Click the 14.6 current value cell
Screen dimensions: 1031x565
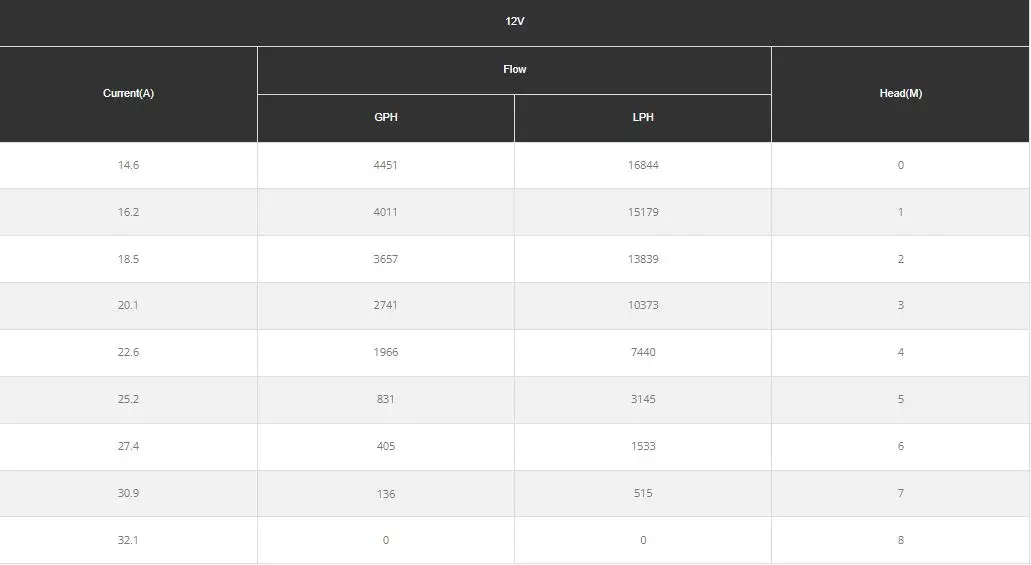point(128,165)
